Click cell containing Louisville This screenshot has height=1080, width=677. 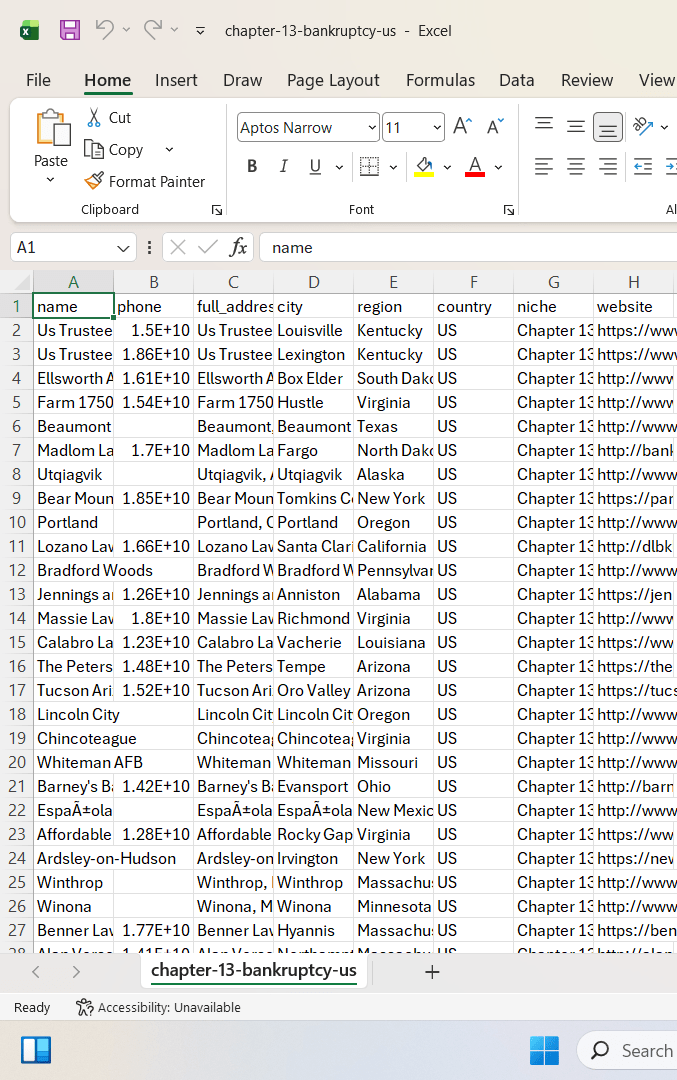[x=313, y=331]
